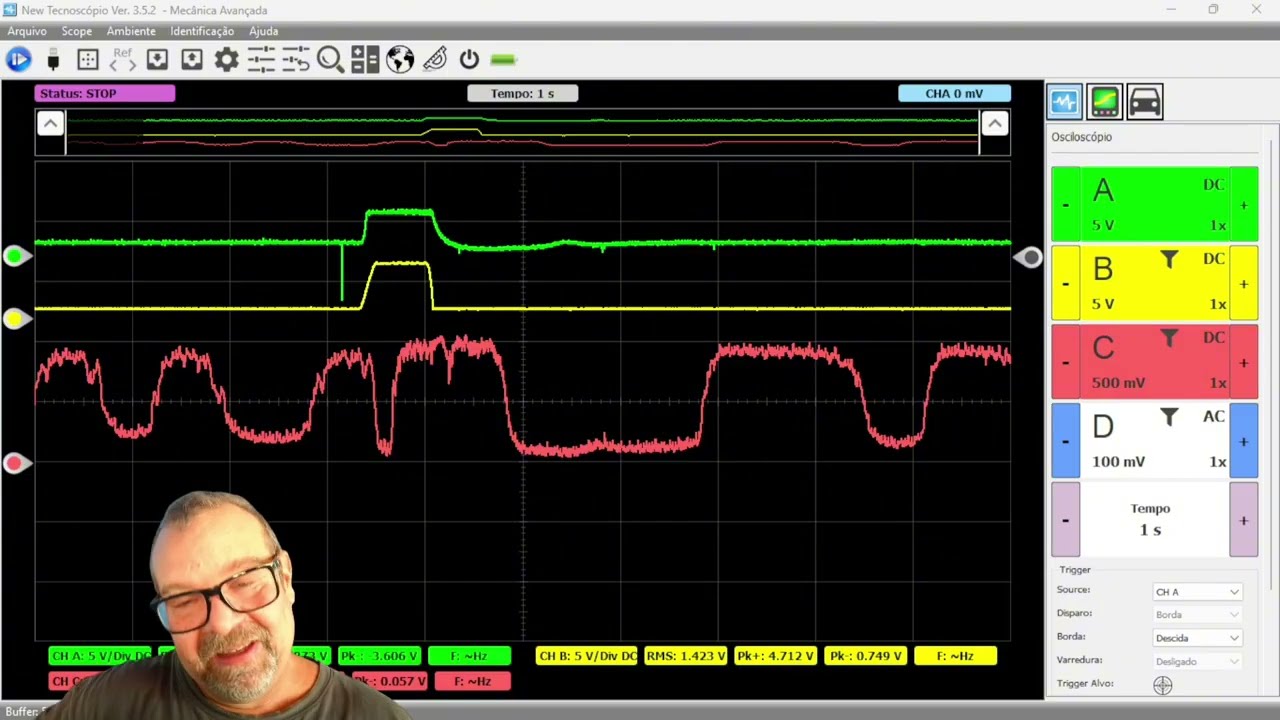This screenshot has height=720, width=1280.
Task: Open the Disparo Borda dropdown
Action: pyautogui.click(x=1197, y=615)
